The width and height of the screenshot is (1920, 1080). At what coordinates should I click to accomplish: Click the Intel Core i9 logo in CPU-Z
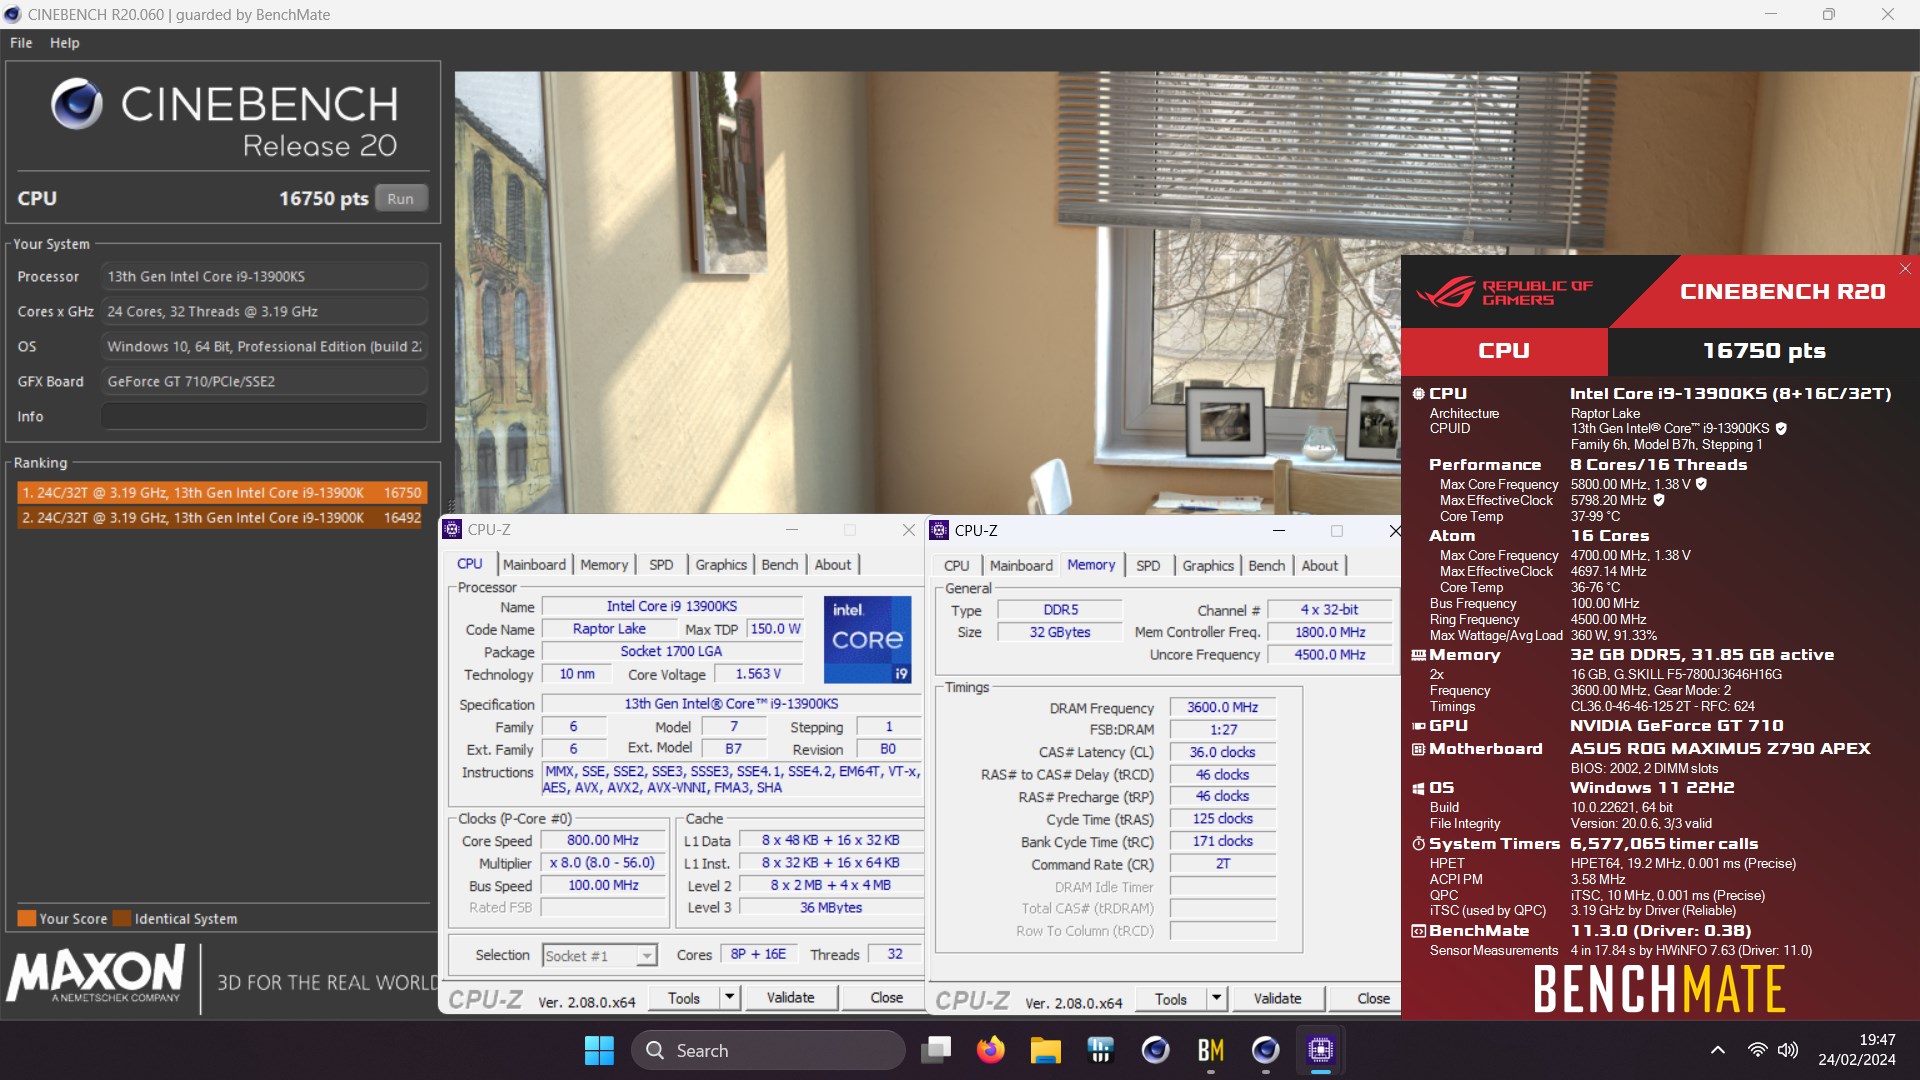(867, 640)
